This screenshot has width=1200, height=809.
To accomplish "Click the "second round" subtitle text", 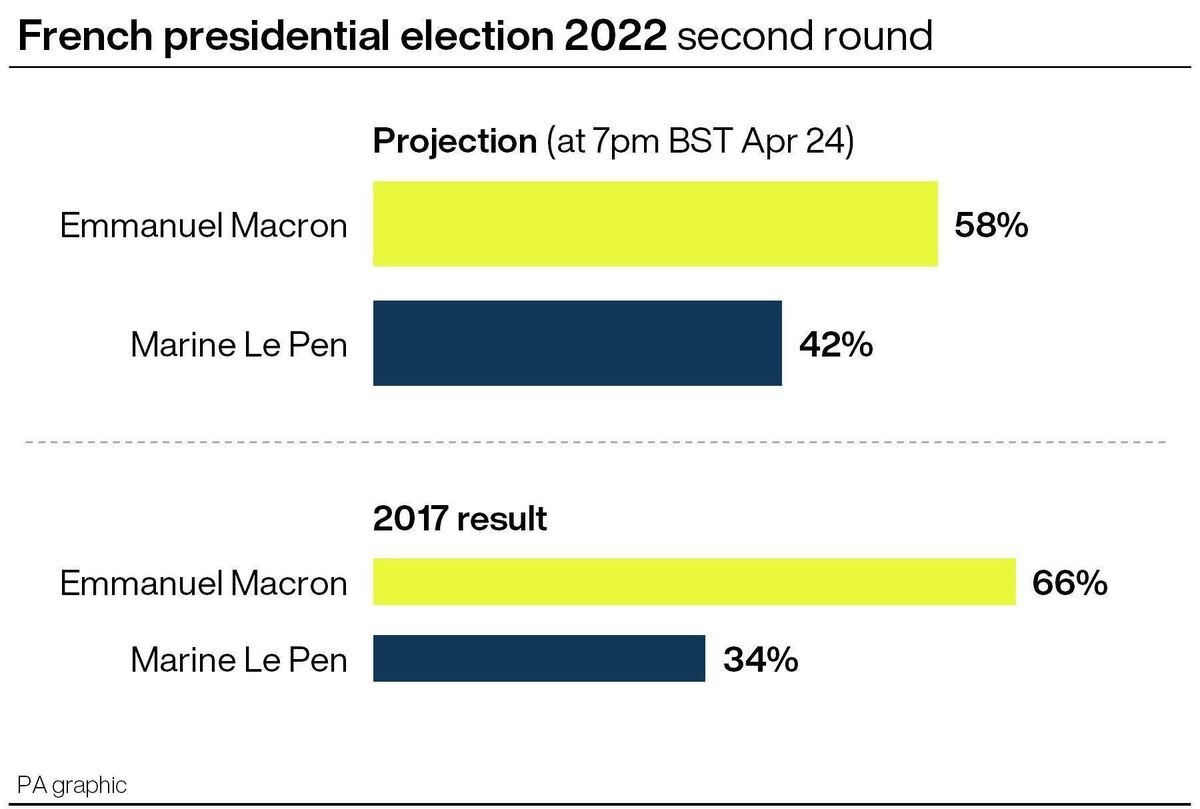I will pyautogui.click(x=805, y=36).
